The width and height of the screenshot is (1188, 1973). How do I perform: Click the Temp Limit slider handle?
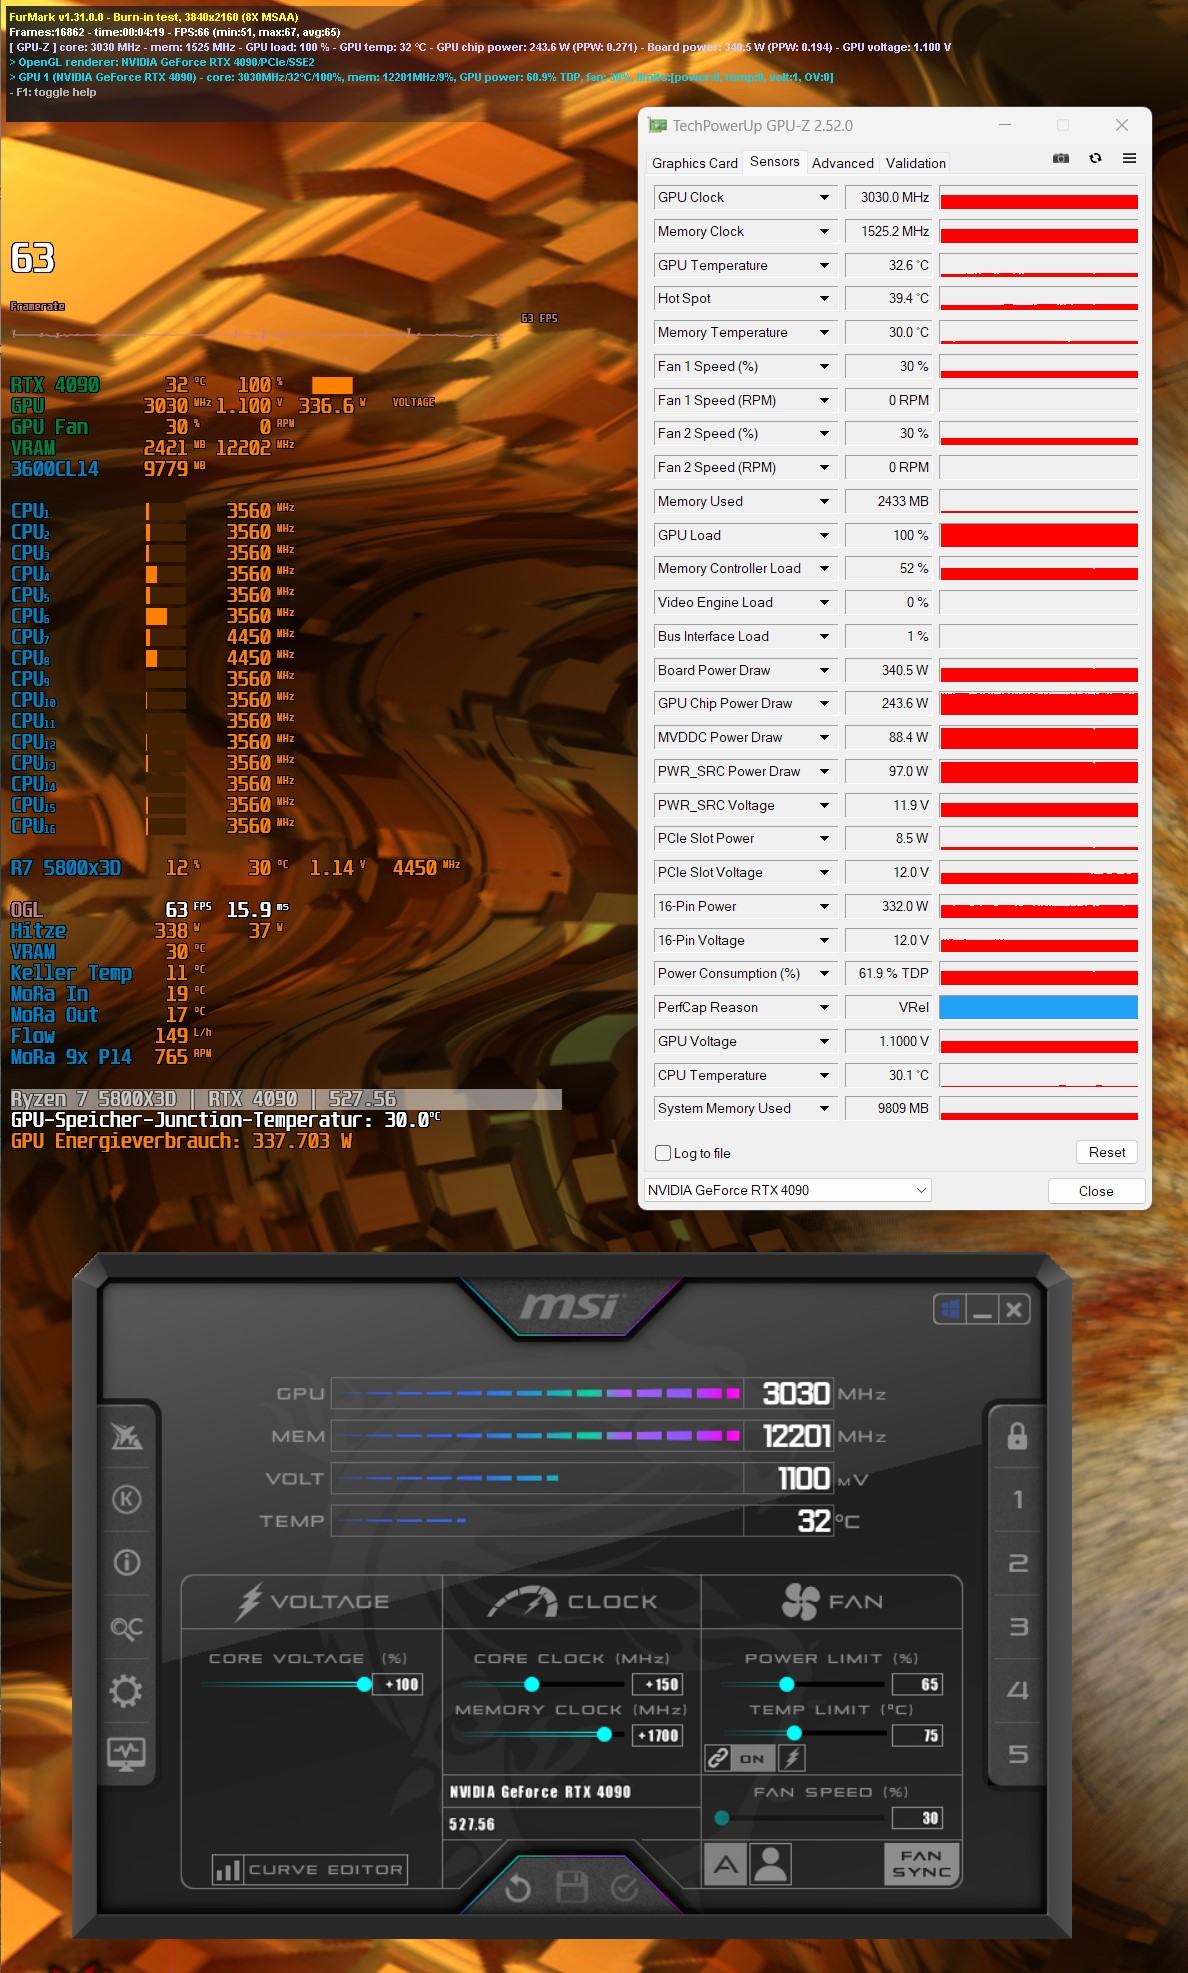point(794,1734)
